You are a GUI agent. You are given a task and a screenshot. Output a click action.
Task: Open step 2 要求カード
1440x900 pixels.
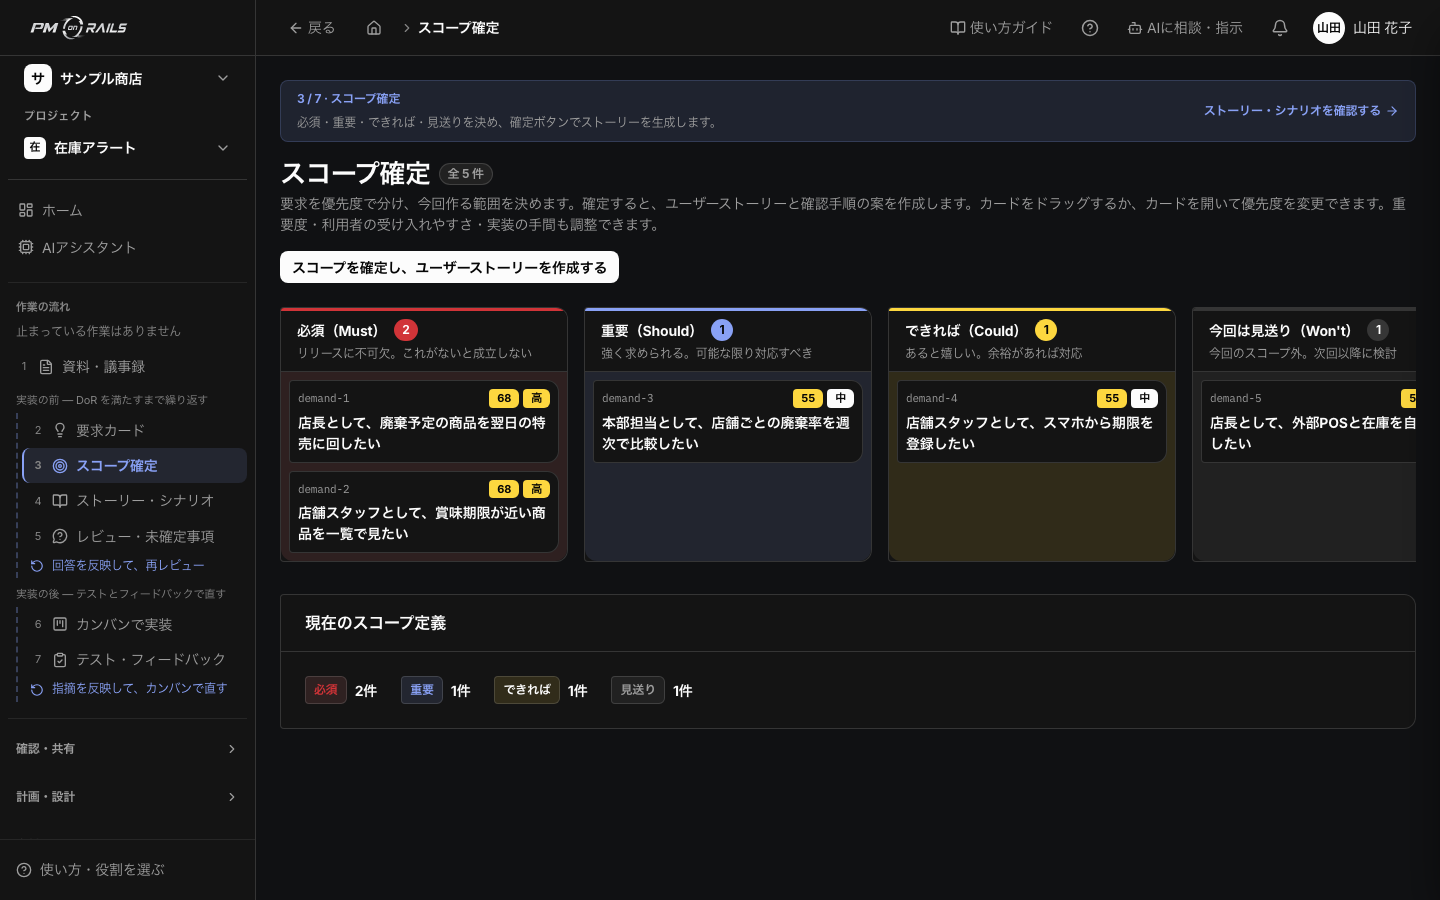point(134,430)
